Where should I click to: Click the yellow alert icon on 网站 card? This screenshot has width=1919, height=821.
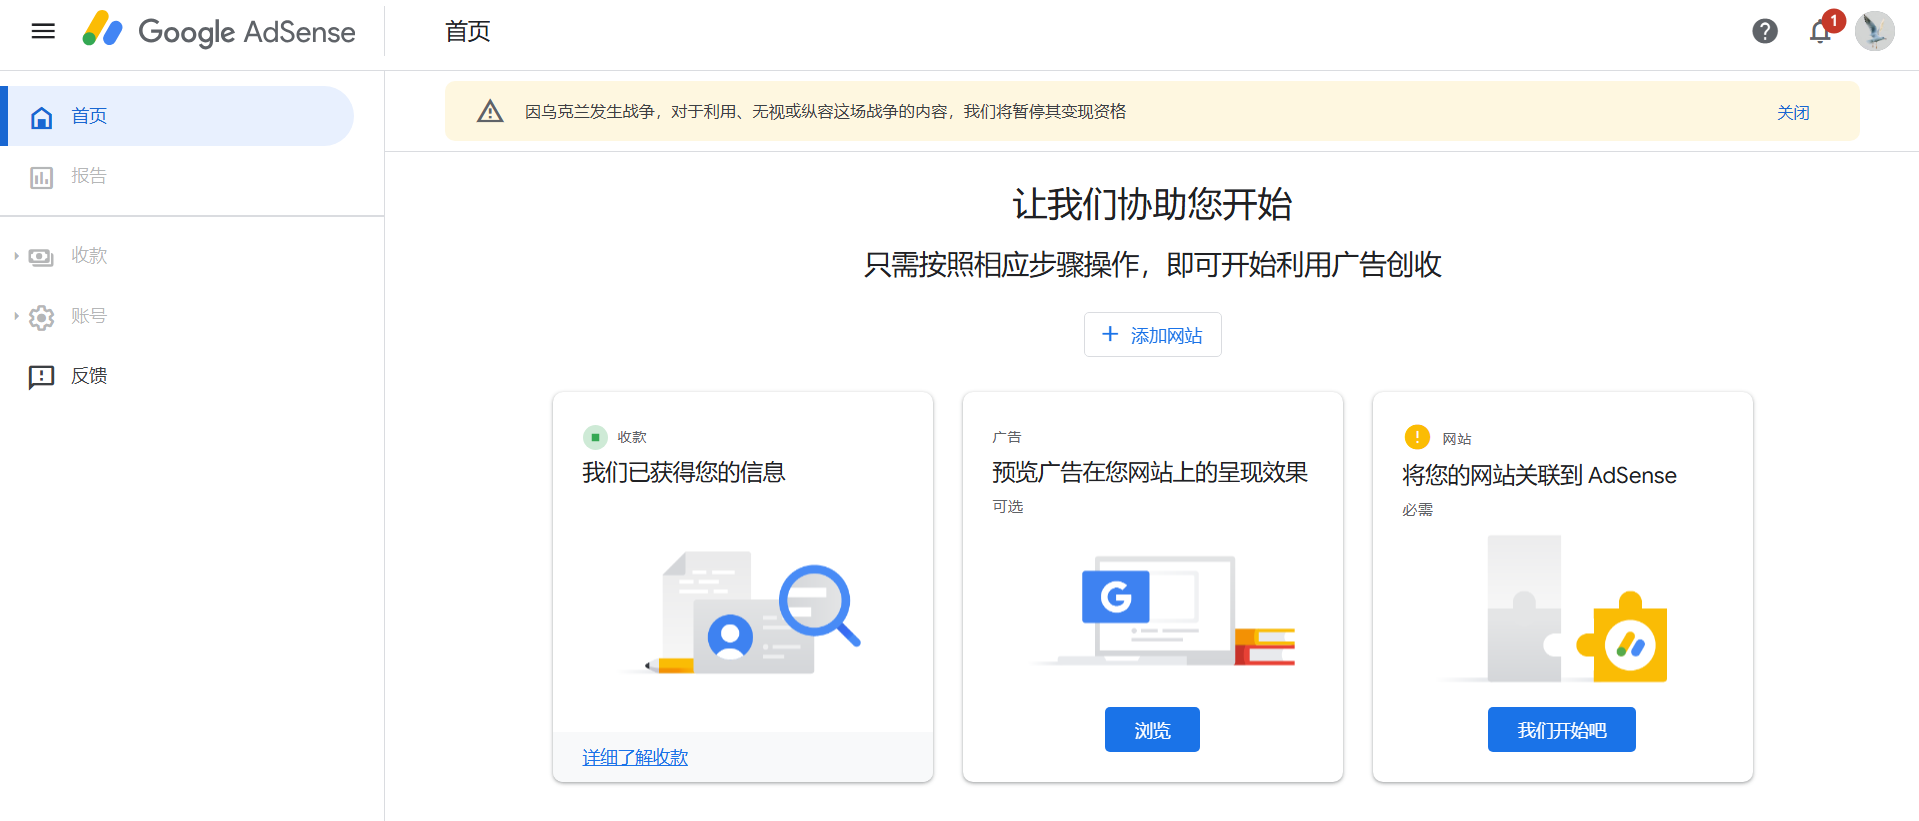(1417, 437)
